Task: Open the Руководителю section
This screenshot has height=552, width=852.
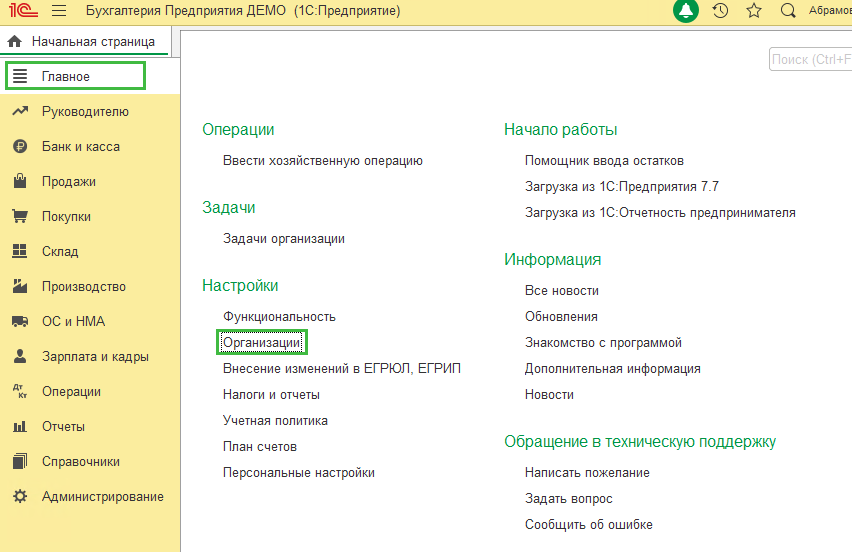Action: point(90,111)
